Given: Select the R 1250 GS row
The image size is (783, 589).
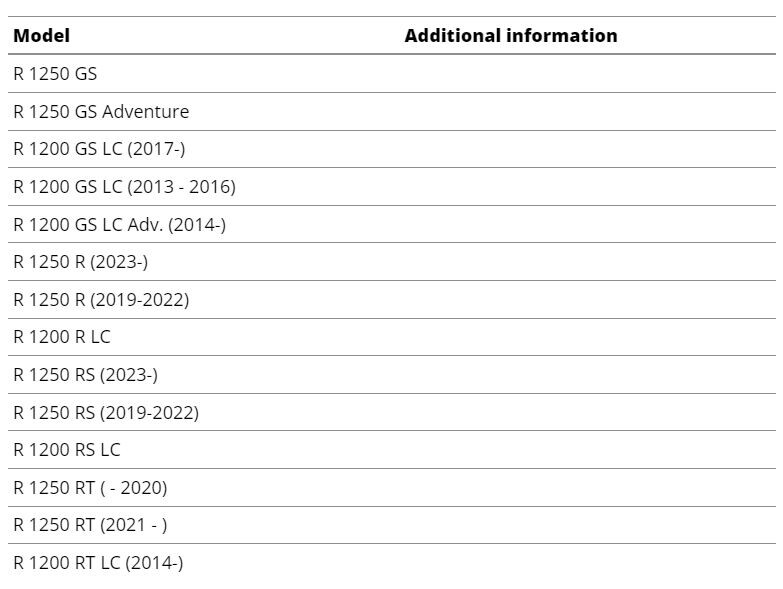Looking at the screenshot, I should 392,74.
